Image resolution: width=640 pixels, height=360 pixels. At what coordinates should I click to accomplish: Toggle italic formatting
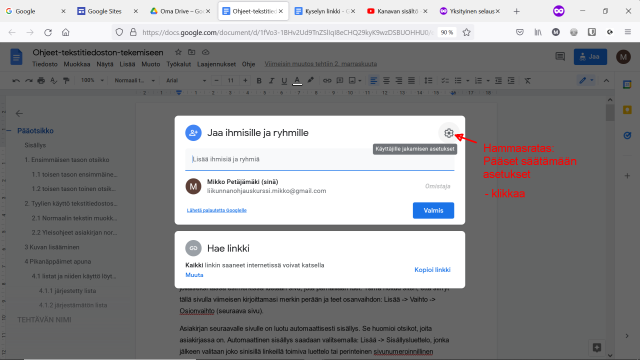point(271,81)
